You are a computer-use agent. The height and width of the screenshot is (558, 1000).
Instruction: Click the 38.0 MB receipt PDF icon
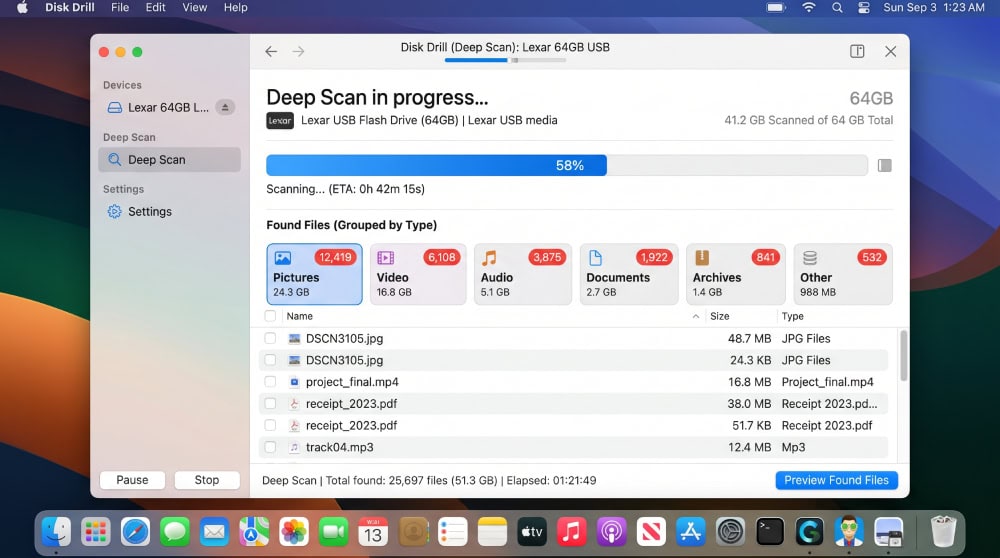pyautogui.click(x=294, y=404)
